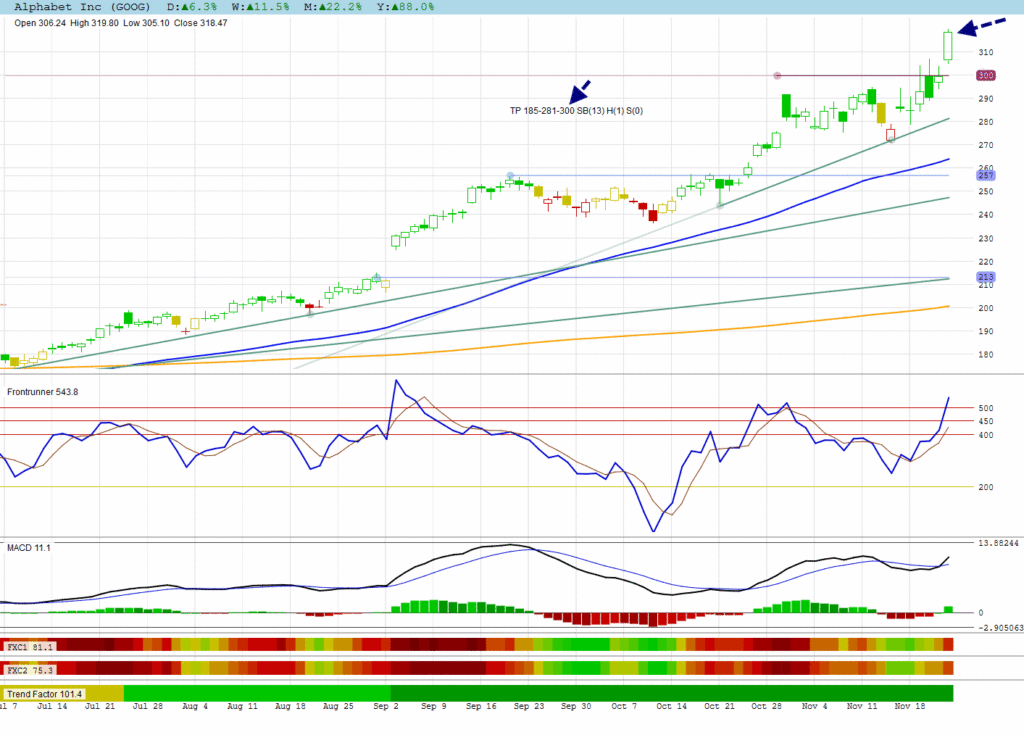Select the red 300 price tag
Image resolution: width=1024 pixels, height=735 pixels.
(985, 75)
